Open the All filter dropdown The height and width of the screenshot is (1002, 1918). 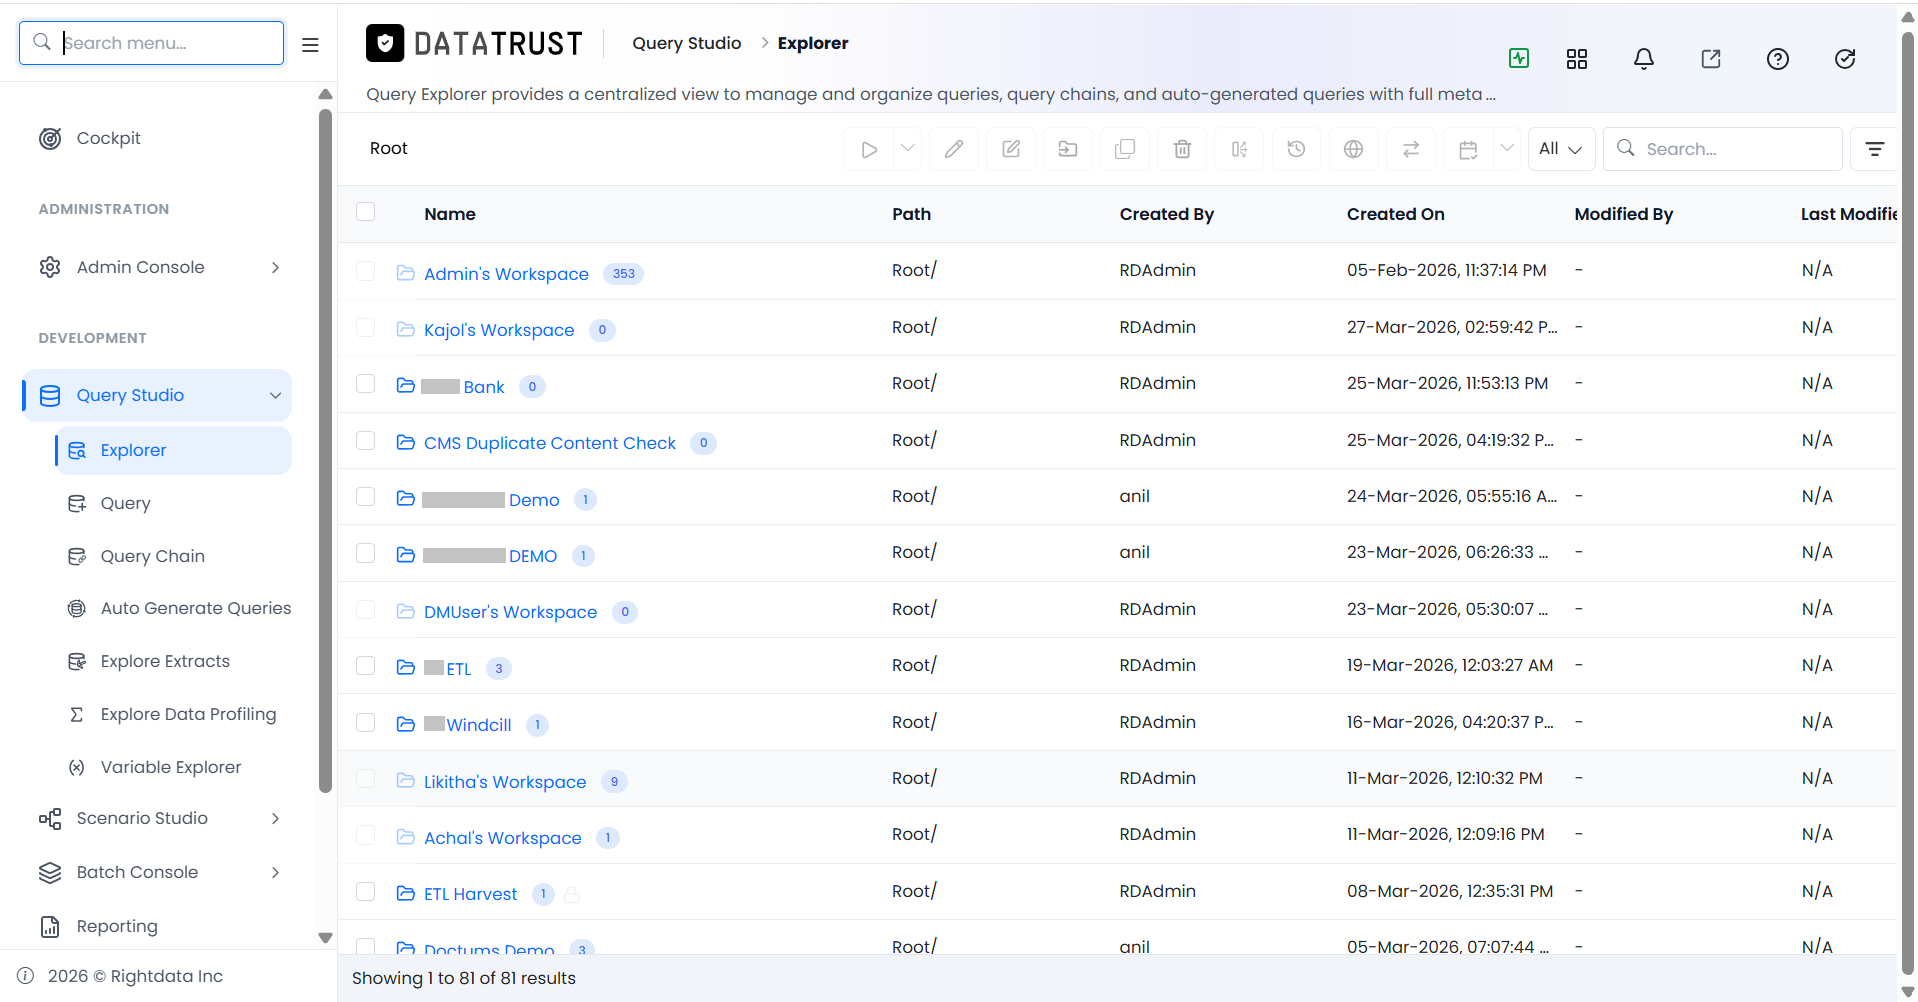click(x=1561, y=149)
